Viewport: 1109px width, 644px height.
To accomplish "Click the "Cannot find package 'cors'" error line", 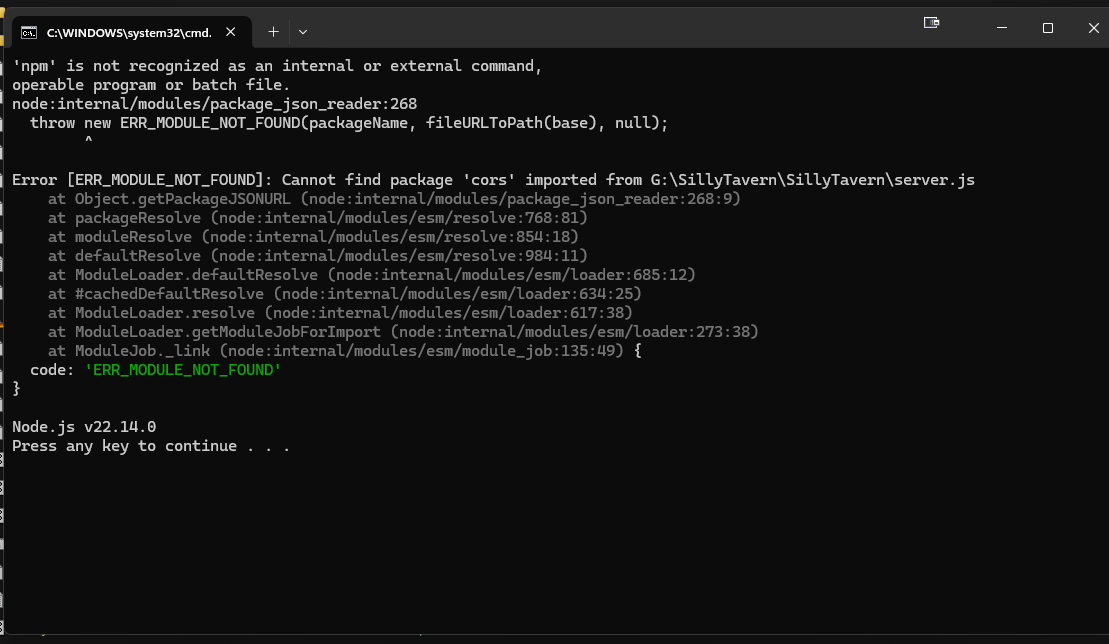I will 493,180.
